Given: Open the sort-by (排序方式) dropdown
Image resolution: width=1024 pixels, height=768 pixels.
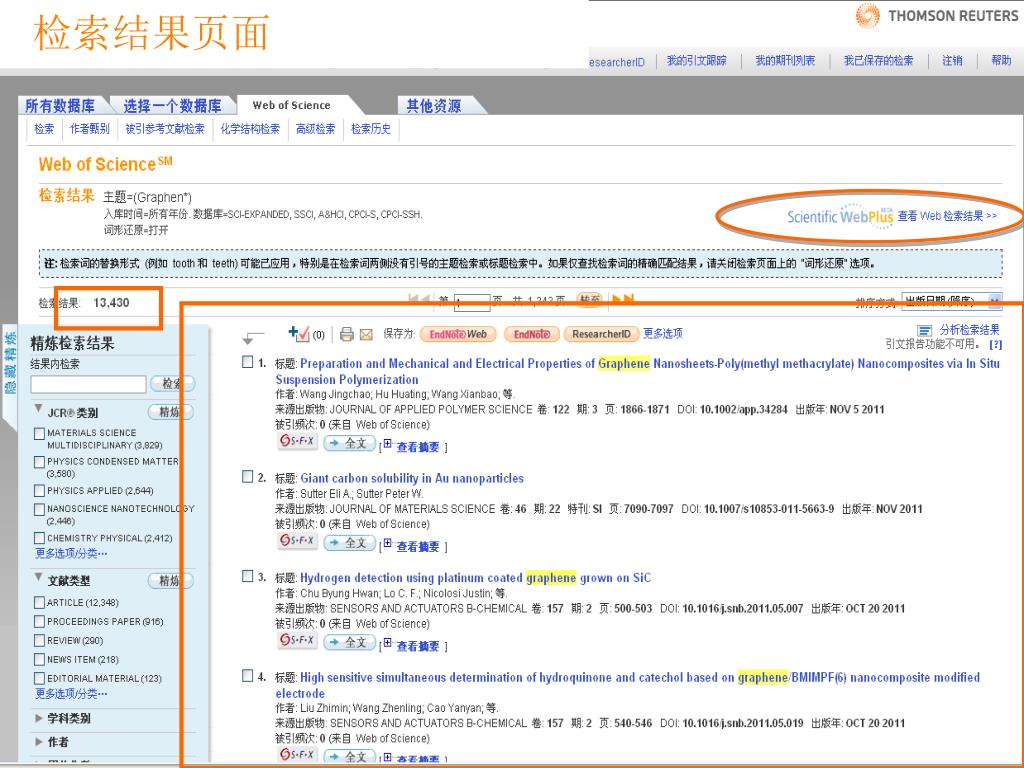Looking at the screenshot, I should pos(951,301).
